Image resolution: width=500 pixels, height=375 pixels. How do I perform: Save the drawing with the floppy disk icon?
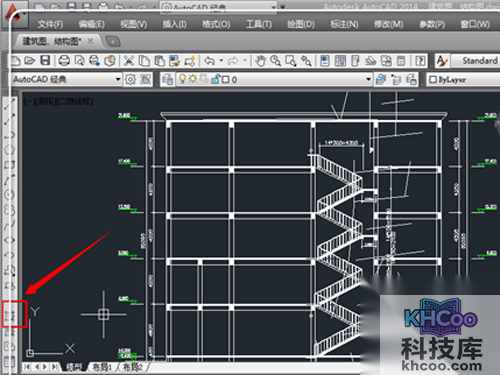[x=45, y=61]
